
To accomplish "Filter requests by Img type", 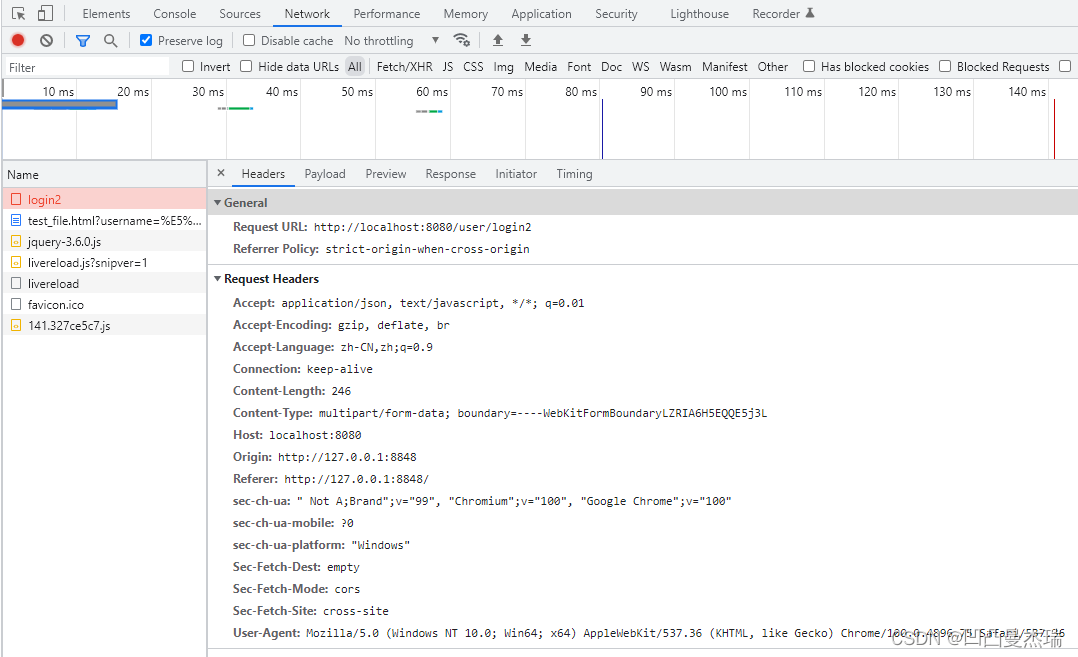I will point(503,67).
